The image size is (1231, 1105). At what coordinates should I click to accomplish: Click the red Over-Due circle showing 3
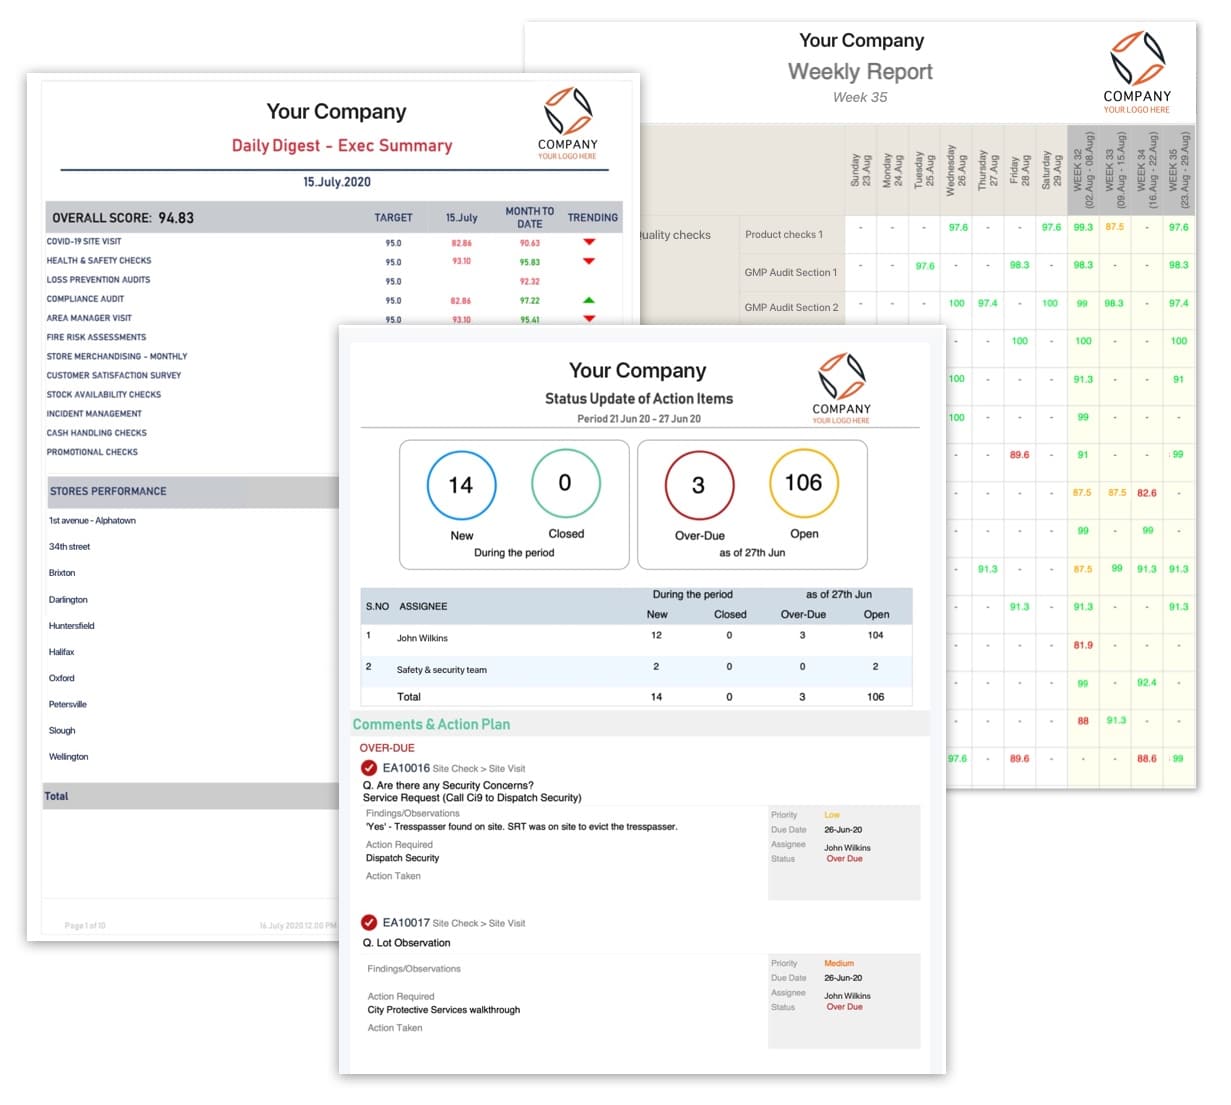coord(698,483)
